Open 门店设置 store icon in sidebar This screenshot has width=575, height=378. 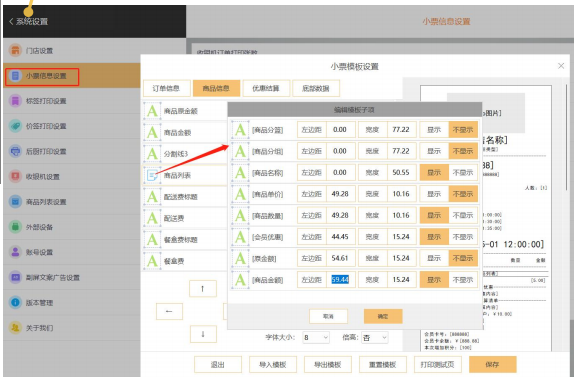pyautogui.click(x=15, y=50)
